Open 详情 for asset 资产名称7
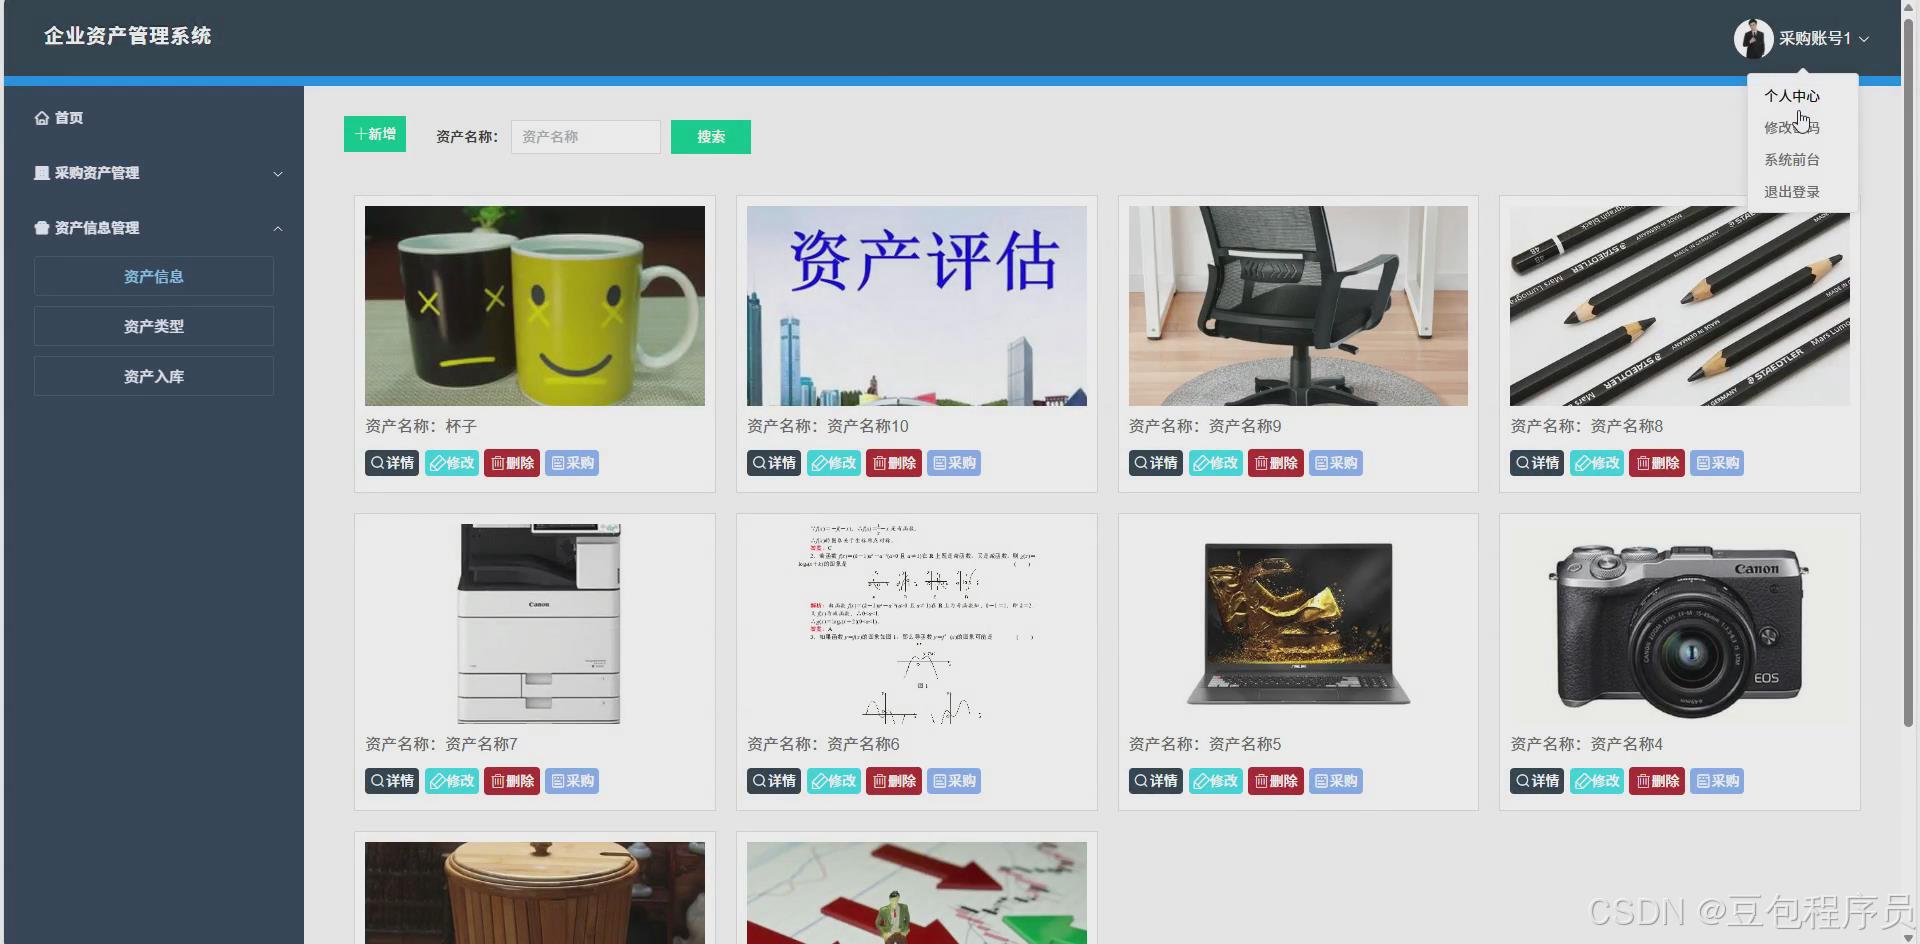Image resolution: width=1920 pixels, height=944 pixels. coord(391,780)
